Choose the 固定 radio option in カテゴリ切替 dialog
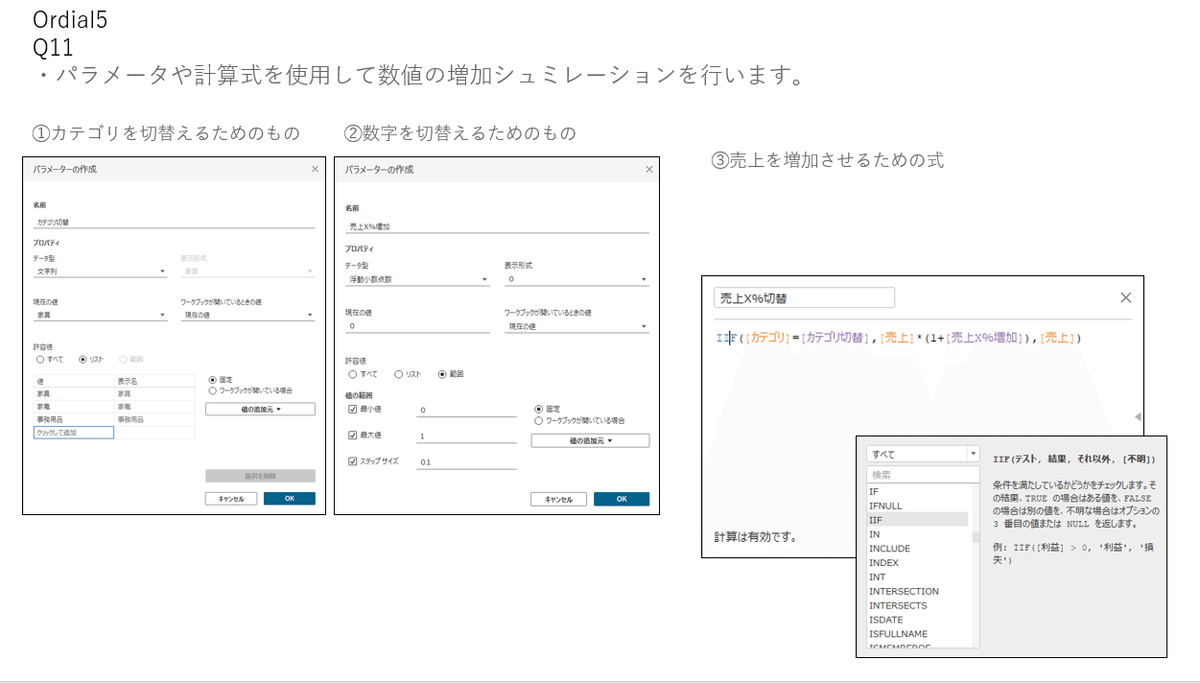This screenshot has height=683, width=1200. [x=211, y=379]
